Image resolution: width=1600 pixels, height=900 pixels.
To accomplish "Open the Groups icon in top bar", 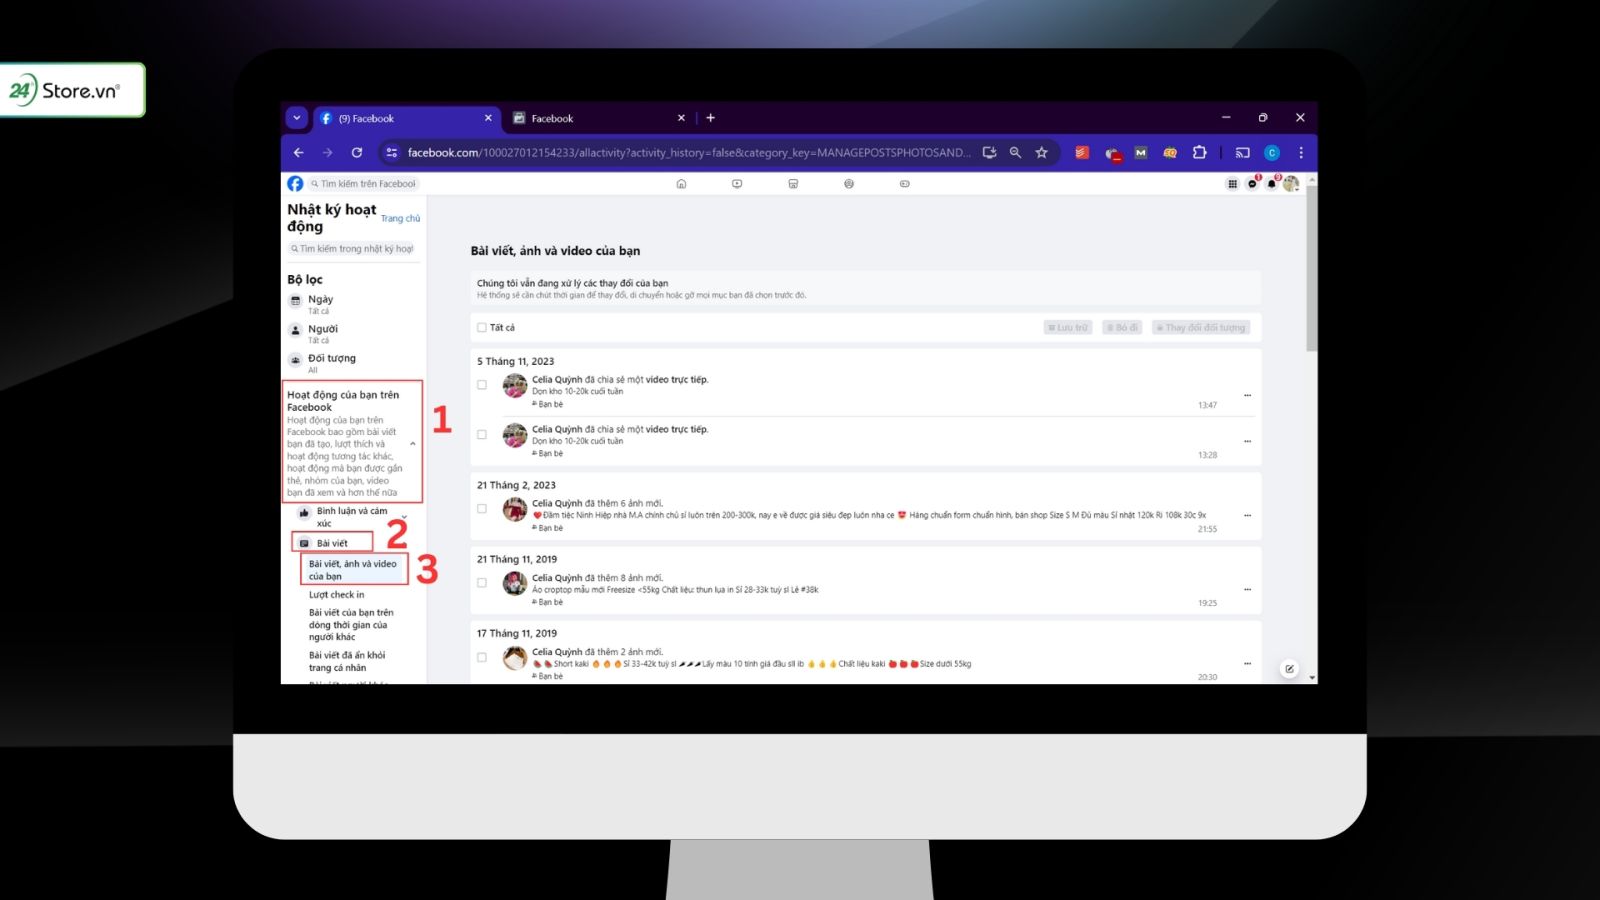I will [x=849, y=184].
